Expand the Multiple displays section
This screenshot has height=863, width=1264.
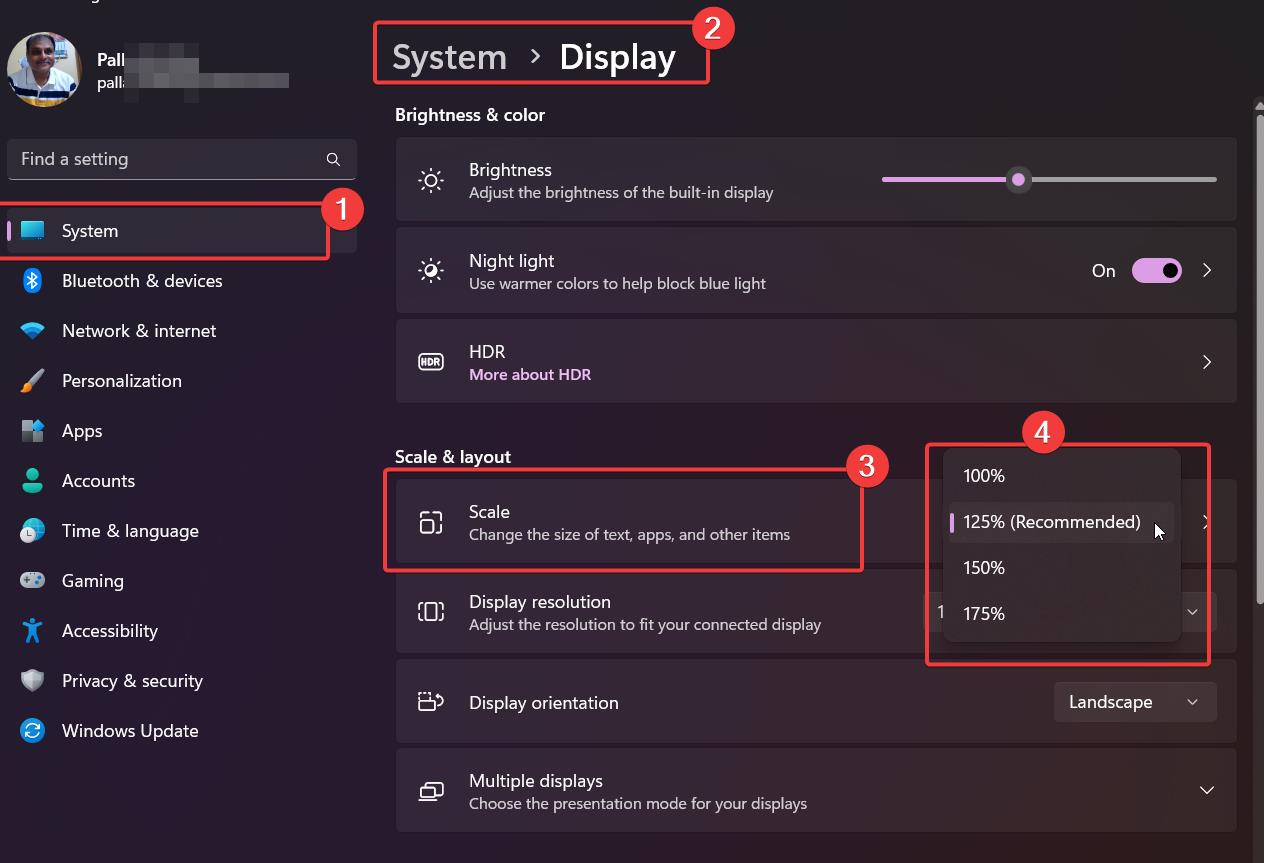1206,790
